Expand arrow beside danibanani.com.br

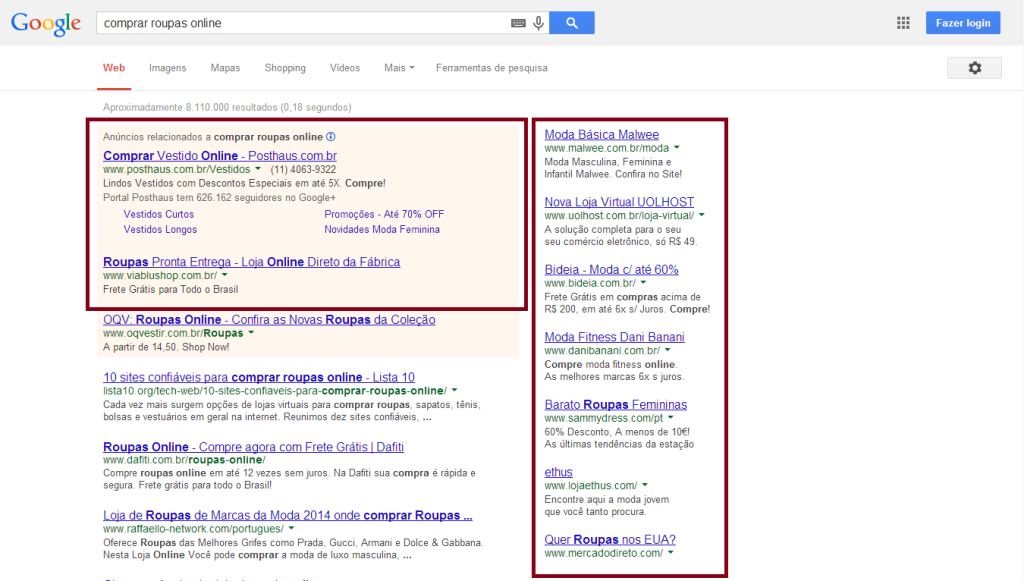[667, 350]
